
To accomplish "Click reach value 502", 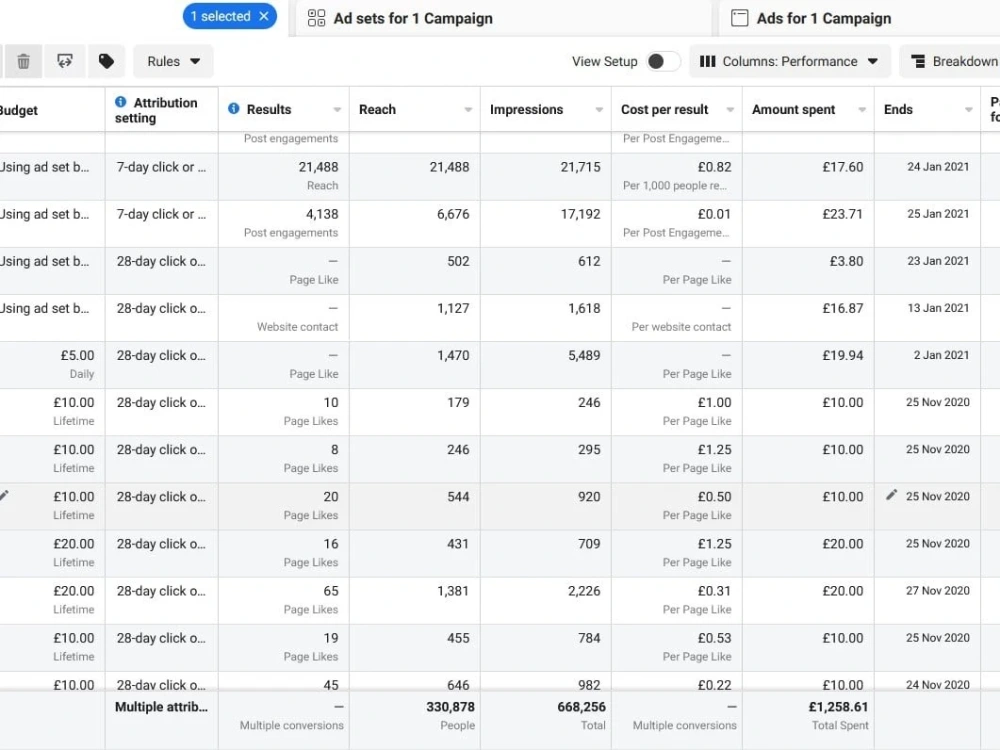I will [458, 261].
